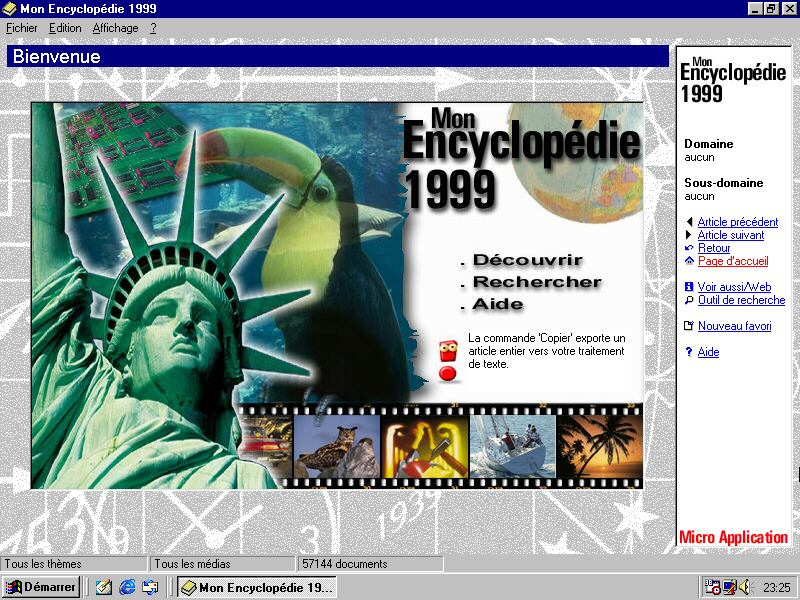Click the magnifier icon beside Outil de recherche
The height and width of the screenshot is (600, 800).
coord(689,300)
